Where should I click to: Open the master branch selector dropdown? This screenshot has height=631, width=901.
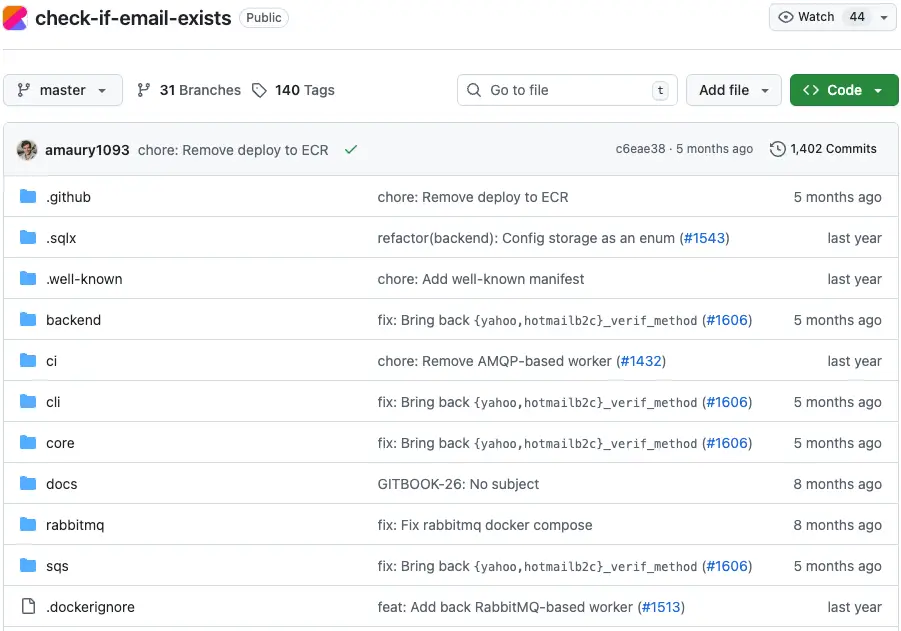click(x=63, y=90)
